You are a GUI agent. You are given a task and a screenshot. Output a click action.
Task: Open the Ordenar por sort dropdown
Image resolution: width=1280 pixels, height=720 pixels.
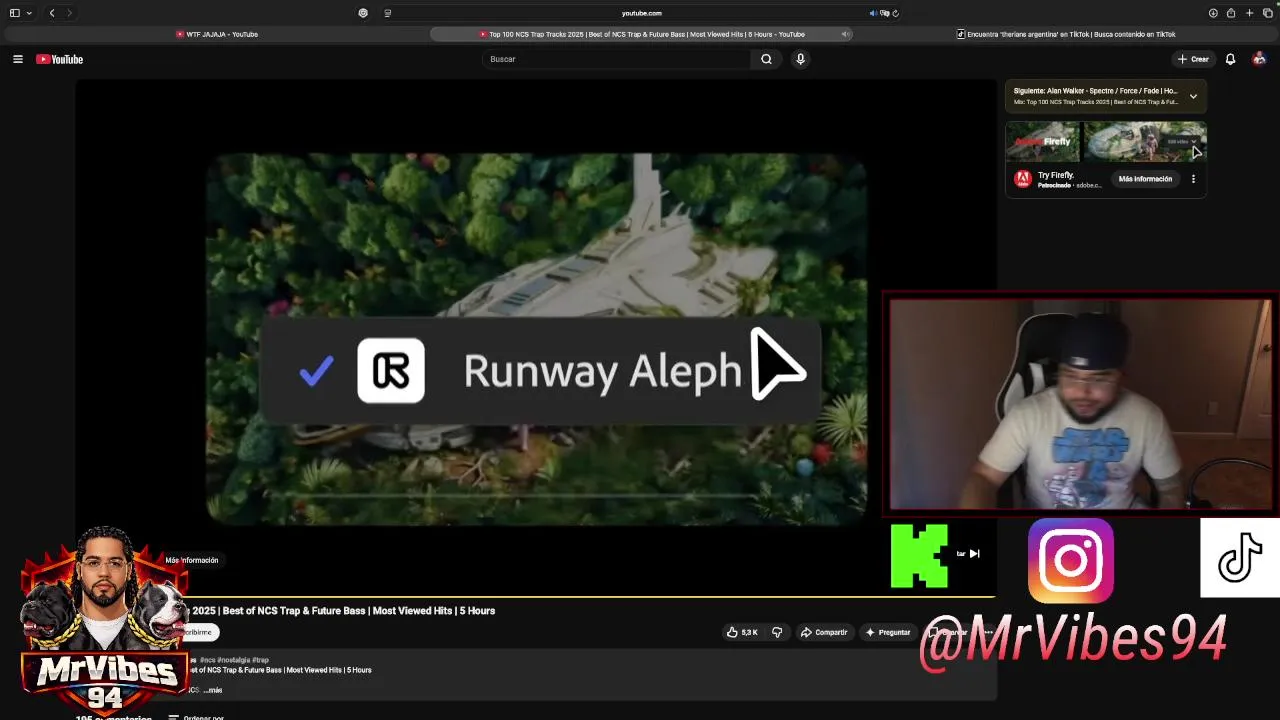pyautogui.click(x=196, y=717)
